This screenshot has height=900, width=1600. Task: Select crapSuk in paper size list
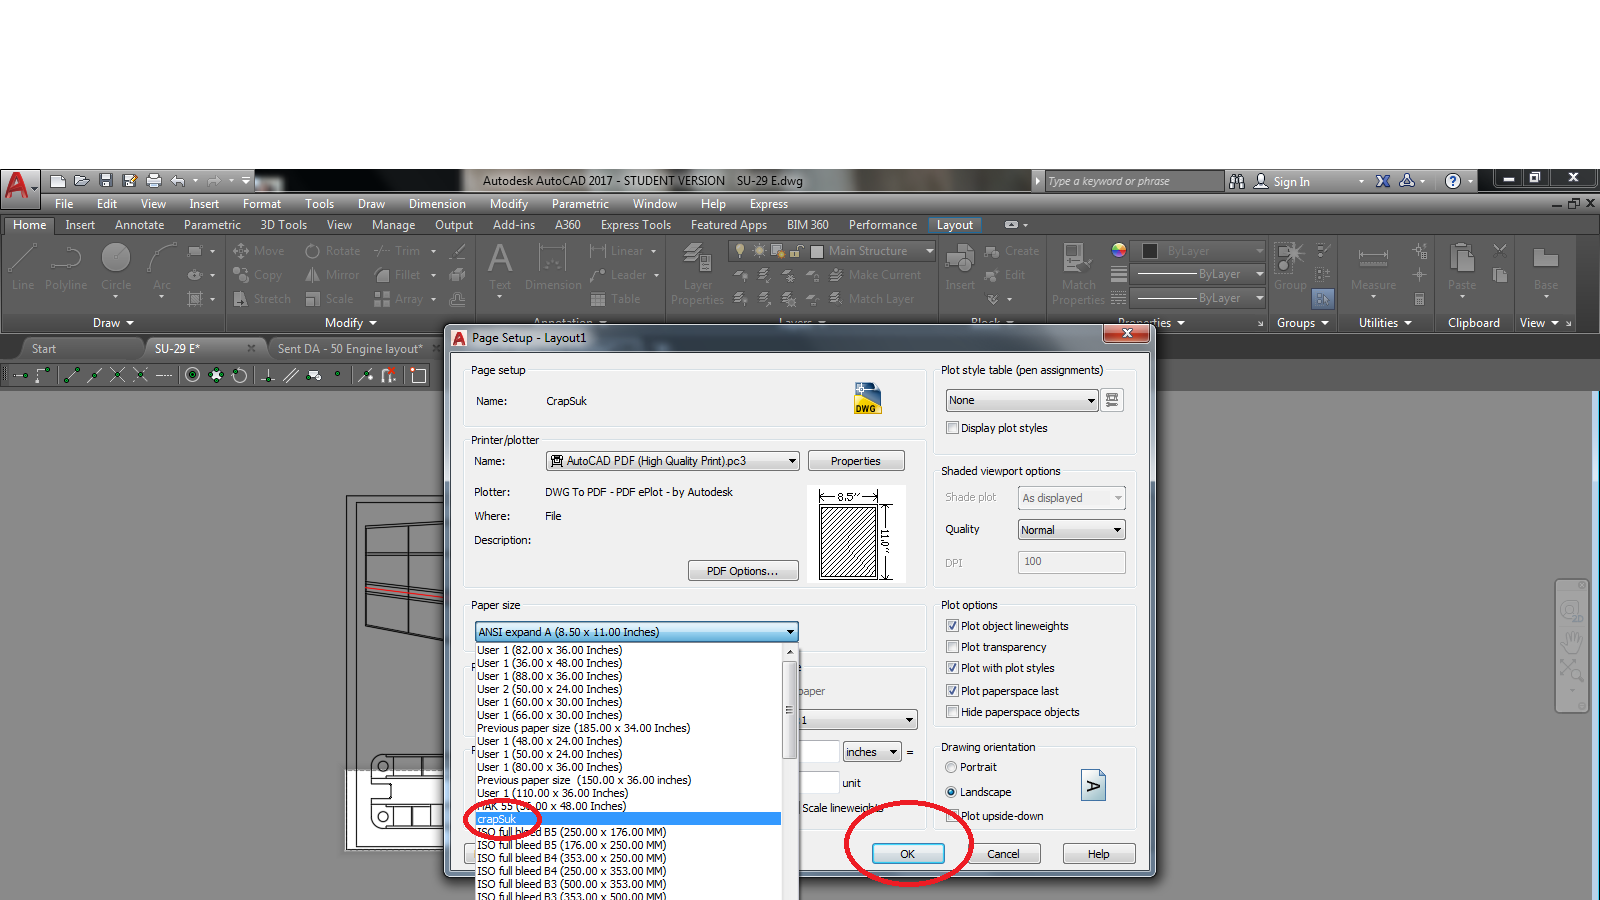(628, 819)
